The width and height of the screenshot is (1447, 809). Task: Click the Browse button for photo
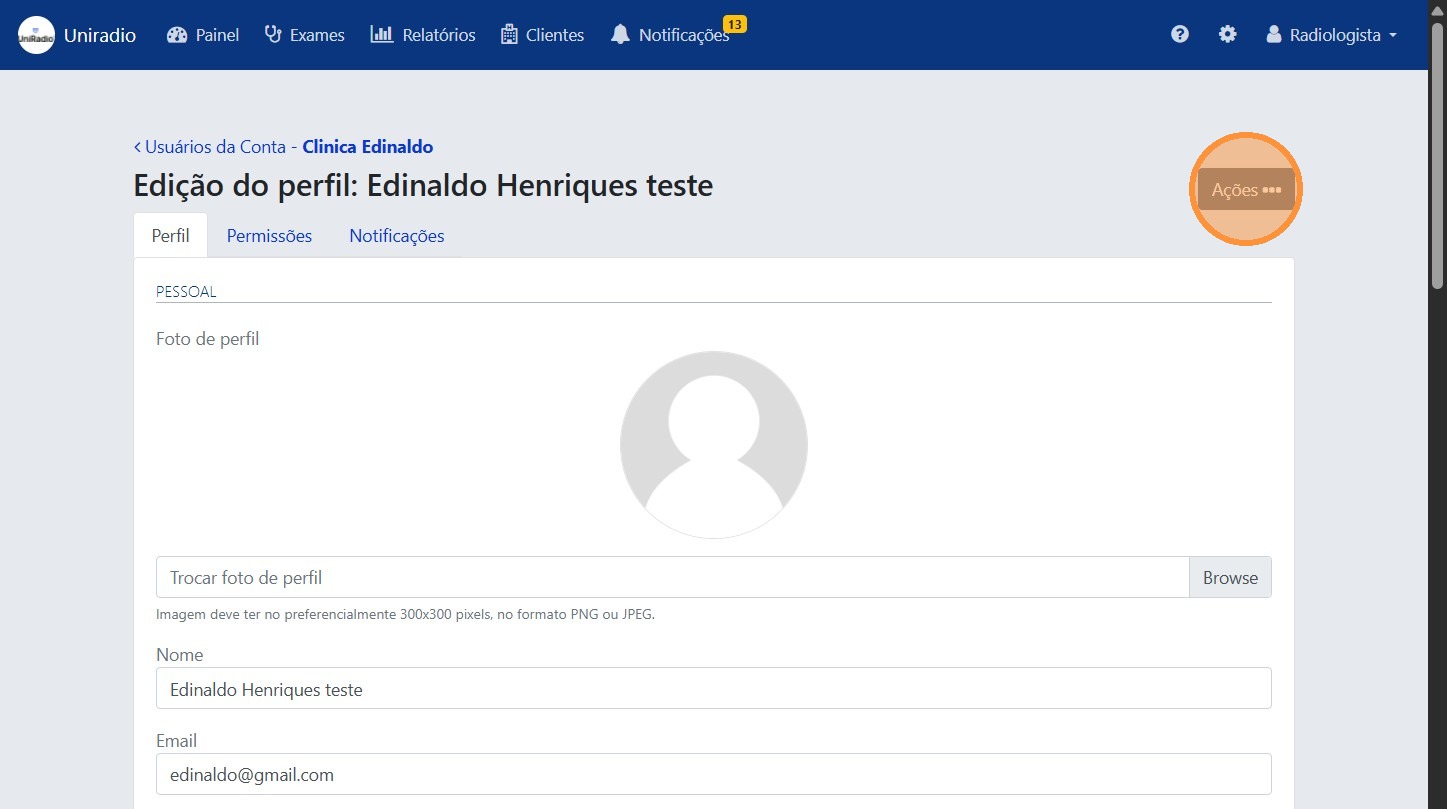[x=1230, y=577]
